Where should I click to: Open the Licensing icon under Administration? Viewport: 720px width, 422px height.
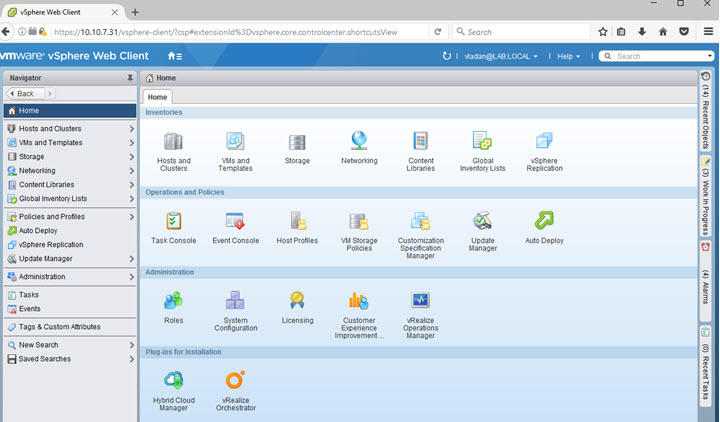coord(297,301)
